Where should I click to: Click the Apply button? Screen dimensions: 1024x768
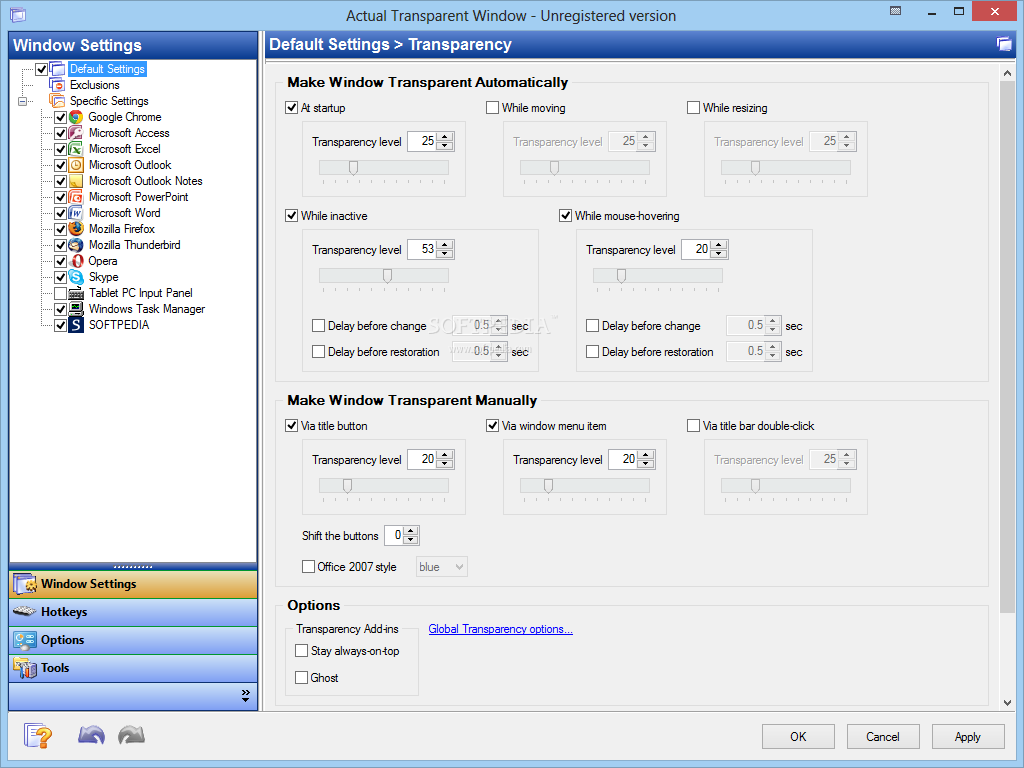(x=968, y=737)
